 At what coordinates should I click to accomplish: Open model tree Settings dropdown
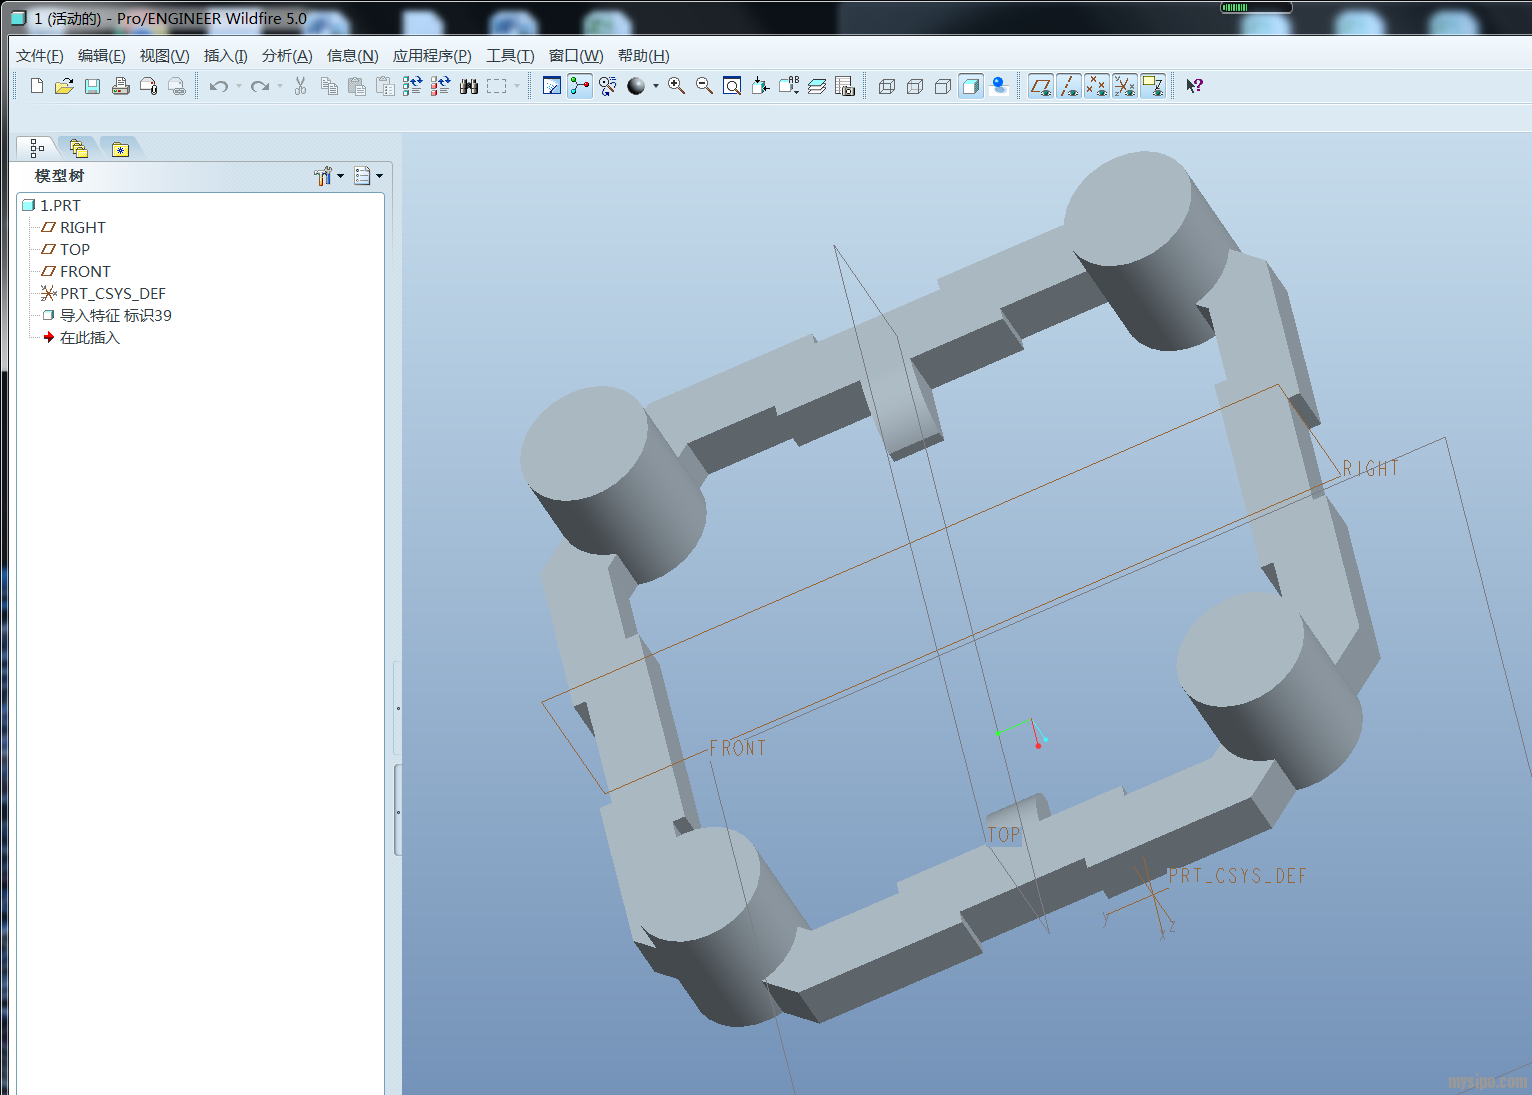coord(328,176)
